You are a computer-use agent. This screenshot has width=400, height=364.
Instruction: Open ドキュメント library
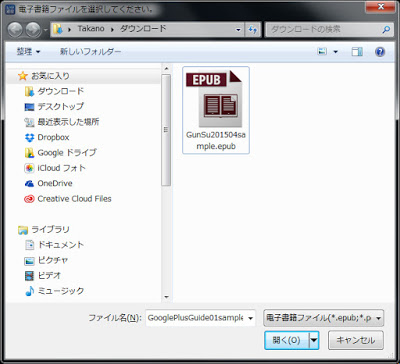coord(61,245)
